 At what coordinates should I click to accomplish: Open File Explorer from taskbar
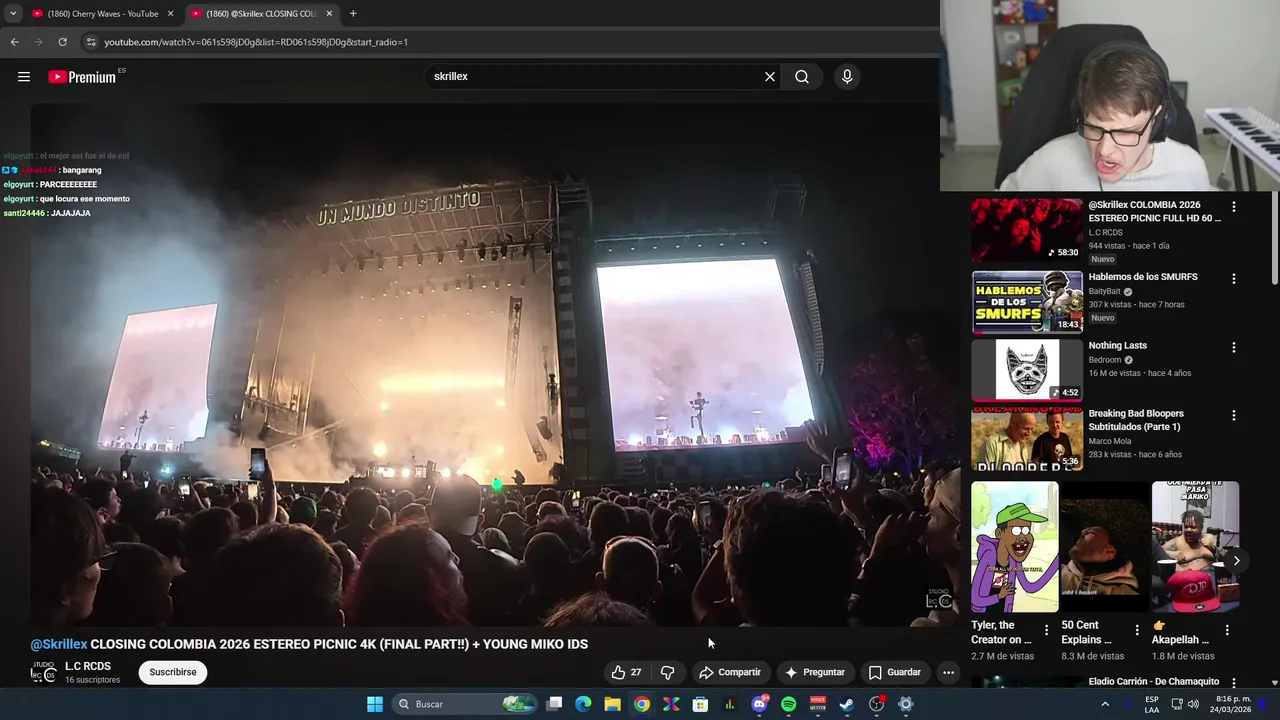pos(612,704)
